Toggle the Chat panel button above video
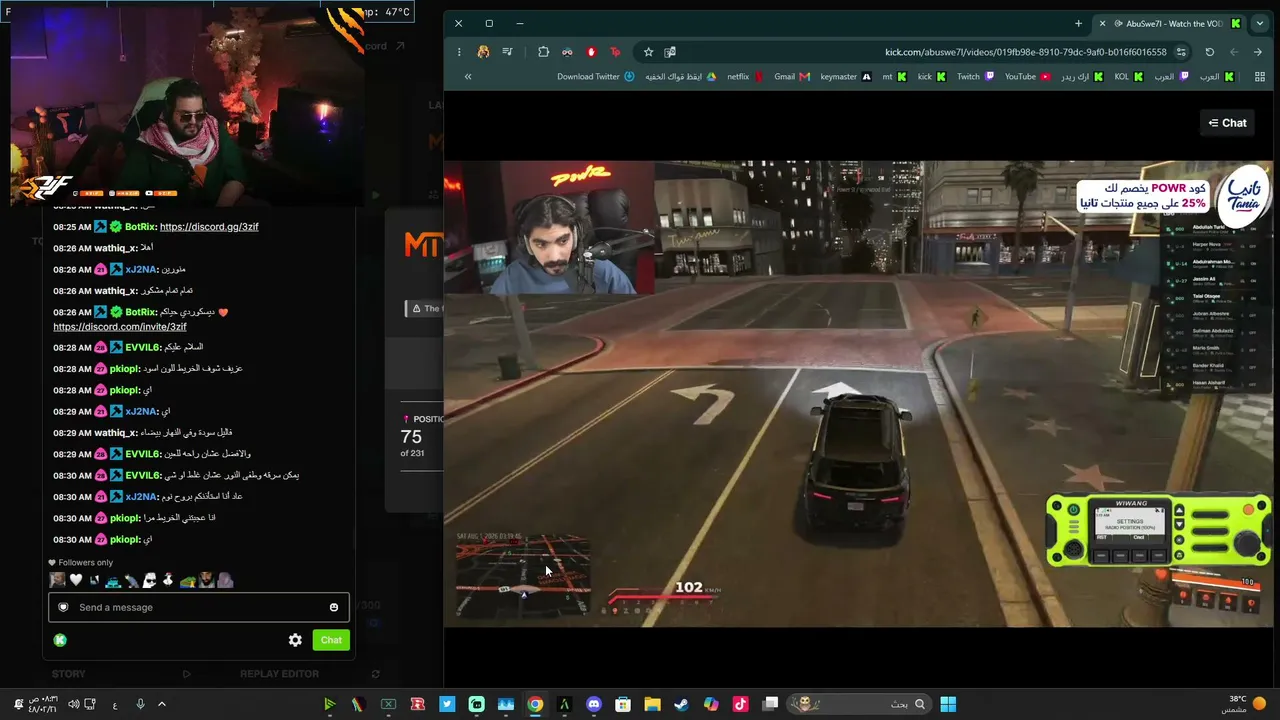The image size is (1280, 720). [1227, 123]
